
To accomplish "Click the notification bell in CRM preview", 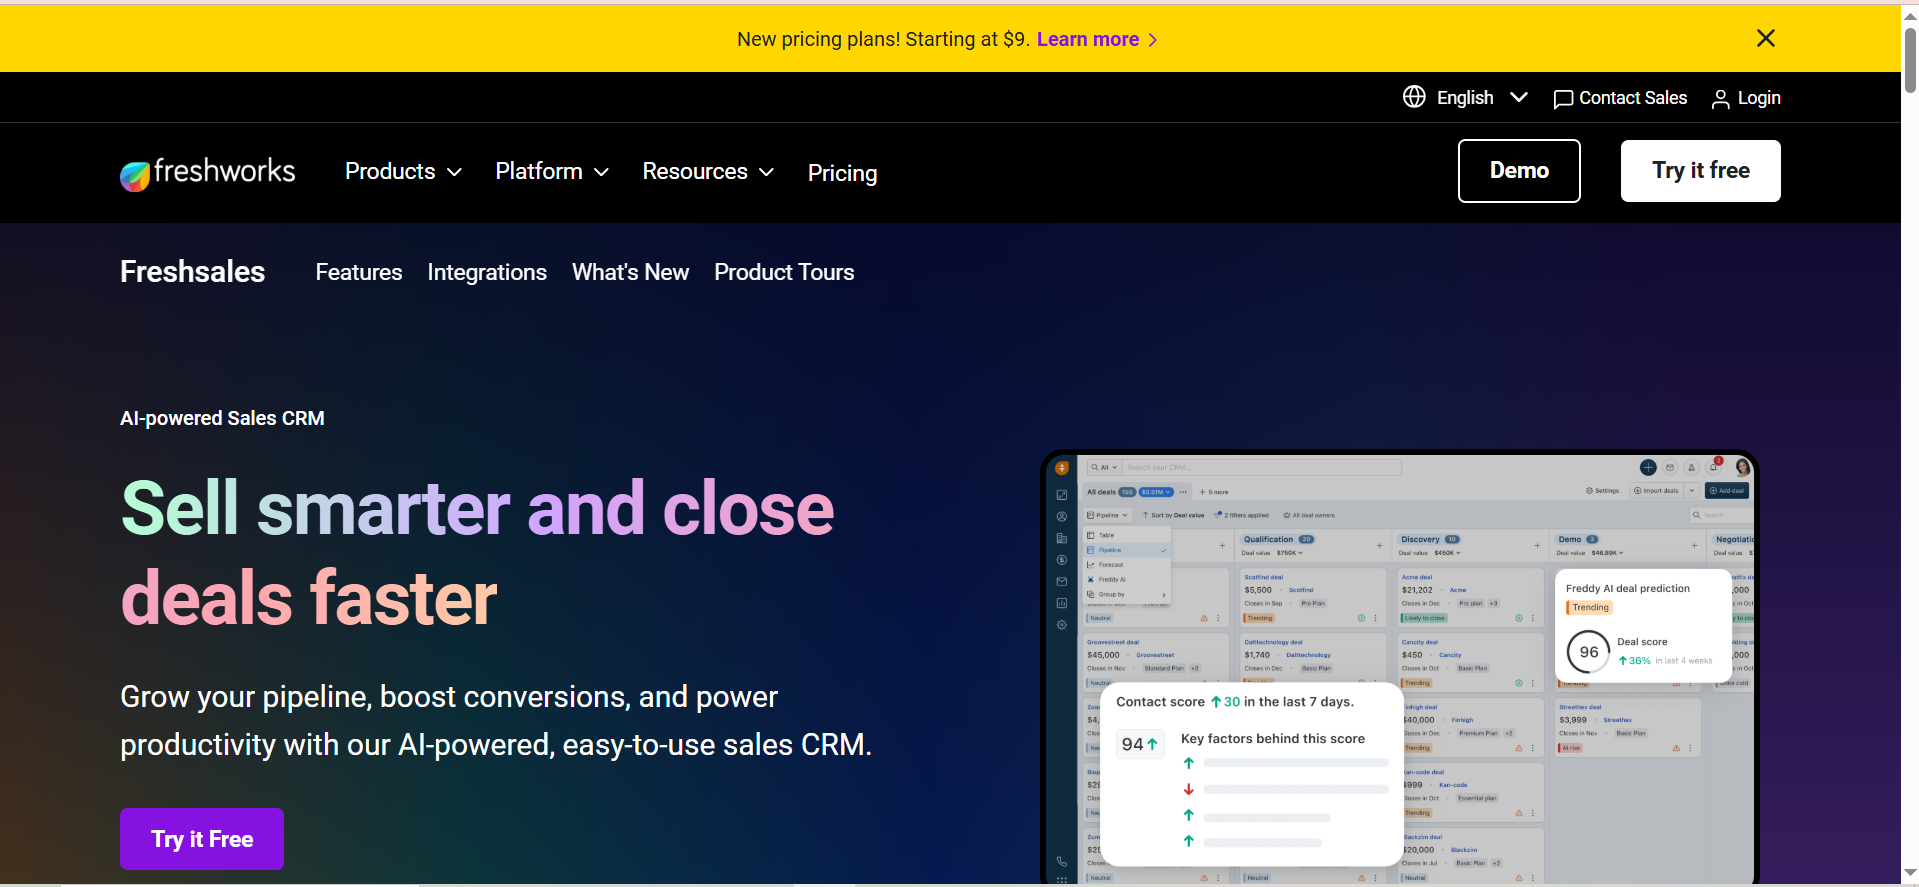I will [1714, 467].
